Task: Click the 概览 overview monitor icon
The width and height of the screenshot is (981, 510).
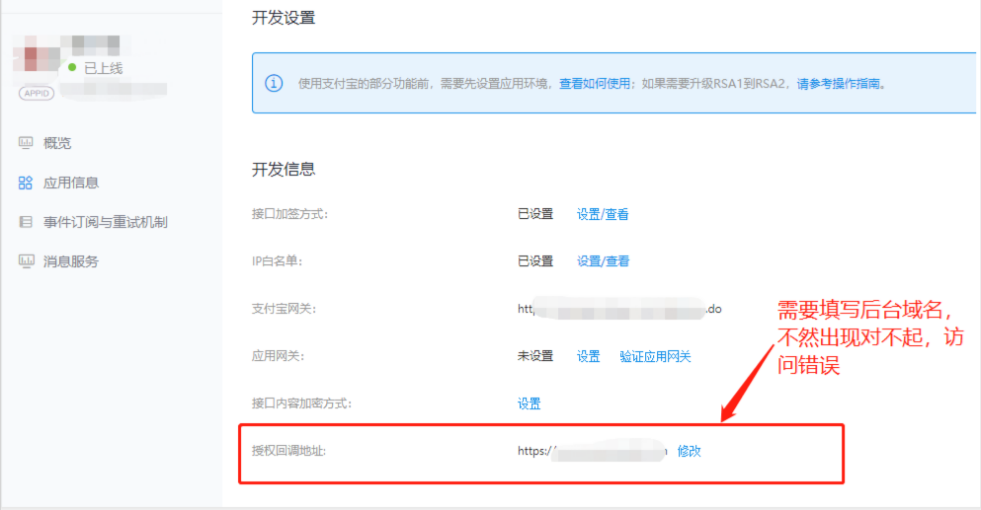Action: tap(26, 143)
